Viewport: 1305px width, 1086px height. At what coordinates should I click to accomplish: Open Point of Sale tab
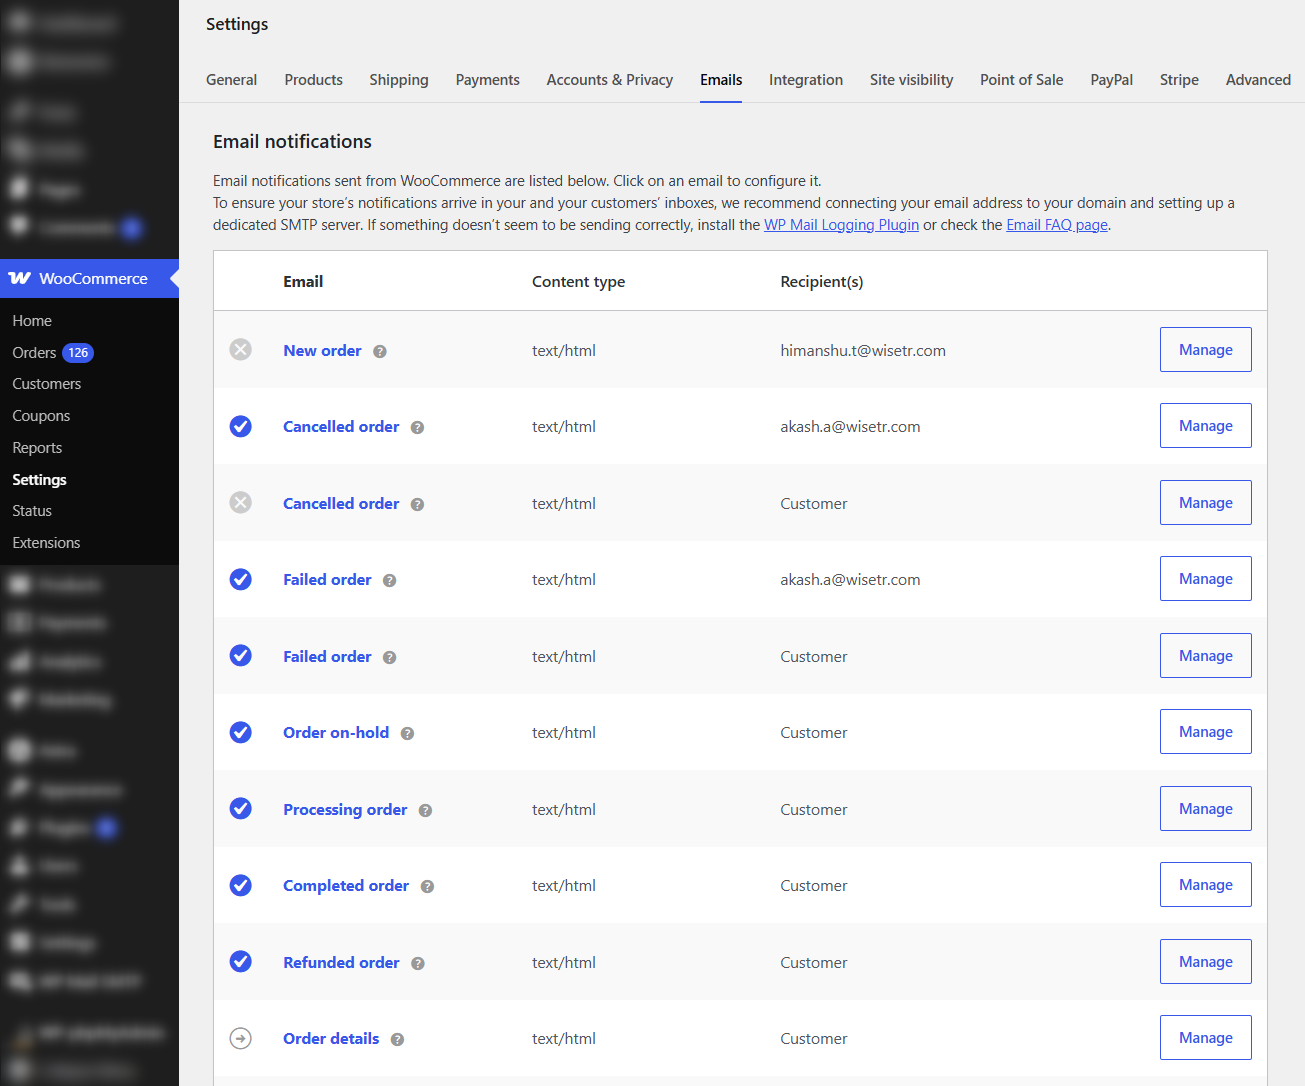[x=1021, y=80]
